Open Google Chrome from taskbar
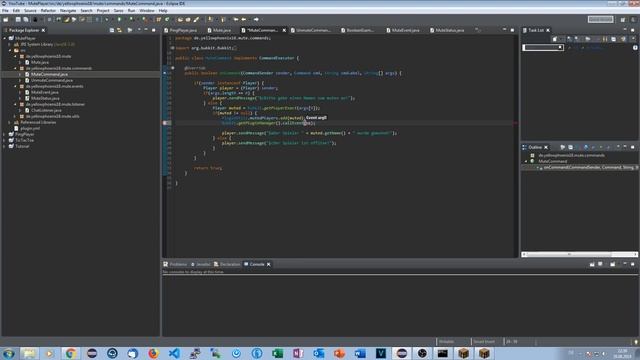640x360 pixels. [x=71, y=353]
